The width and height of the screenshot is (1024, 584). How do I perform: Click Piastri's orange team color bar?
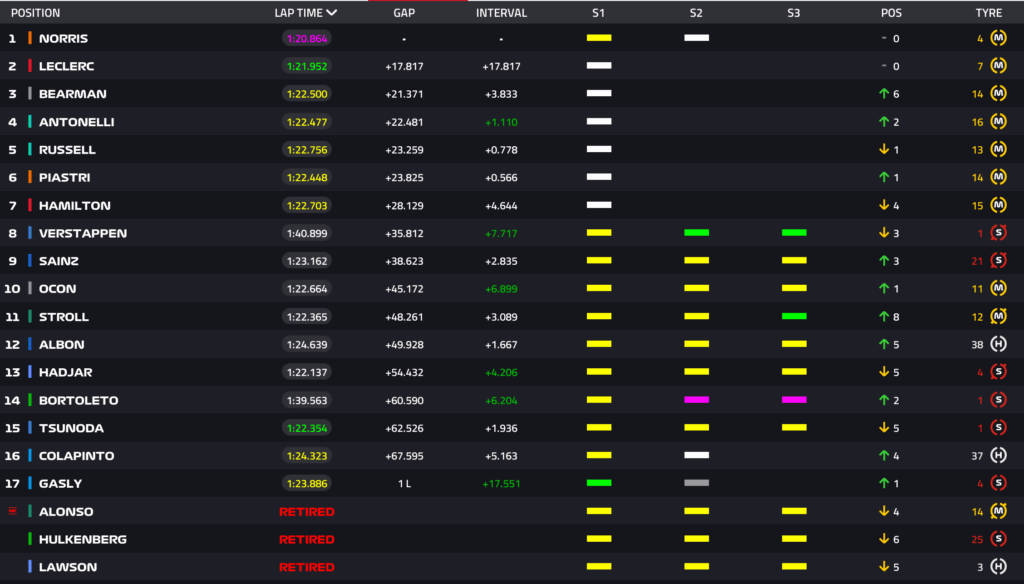[x=30, y=177]
